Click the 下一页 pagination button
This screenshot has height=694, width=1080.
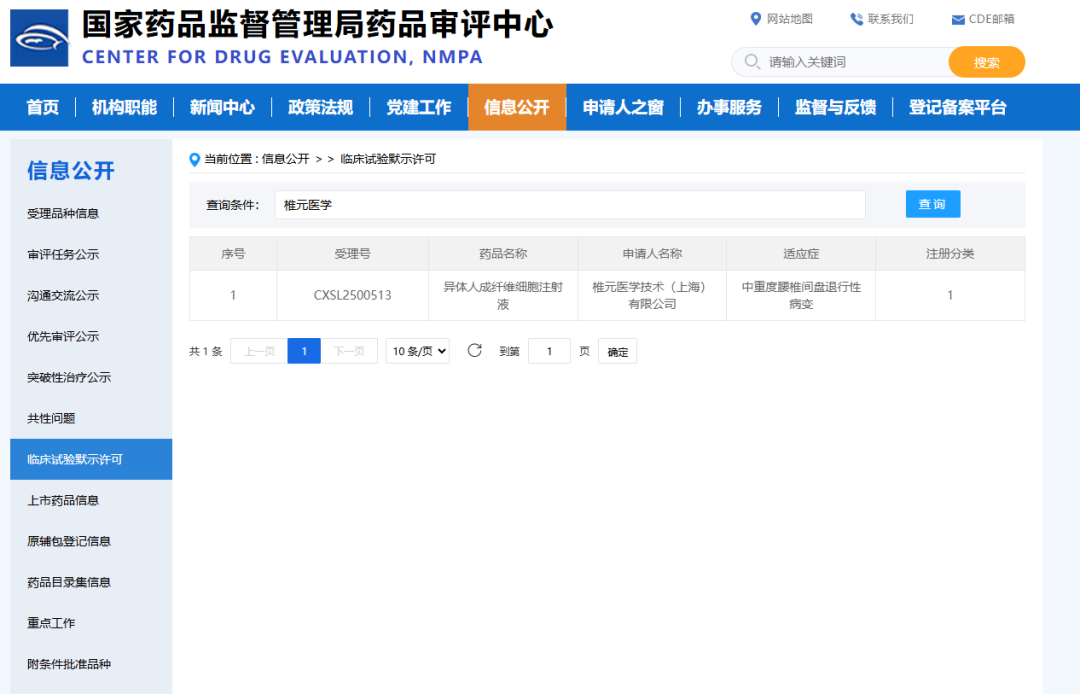pyautogui.click(x=349, y=351)
